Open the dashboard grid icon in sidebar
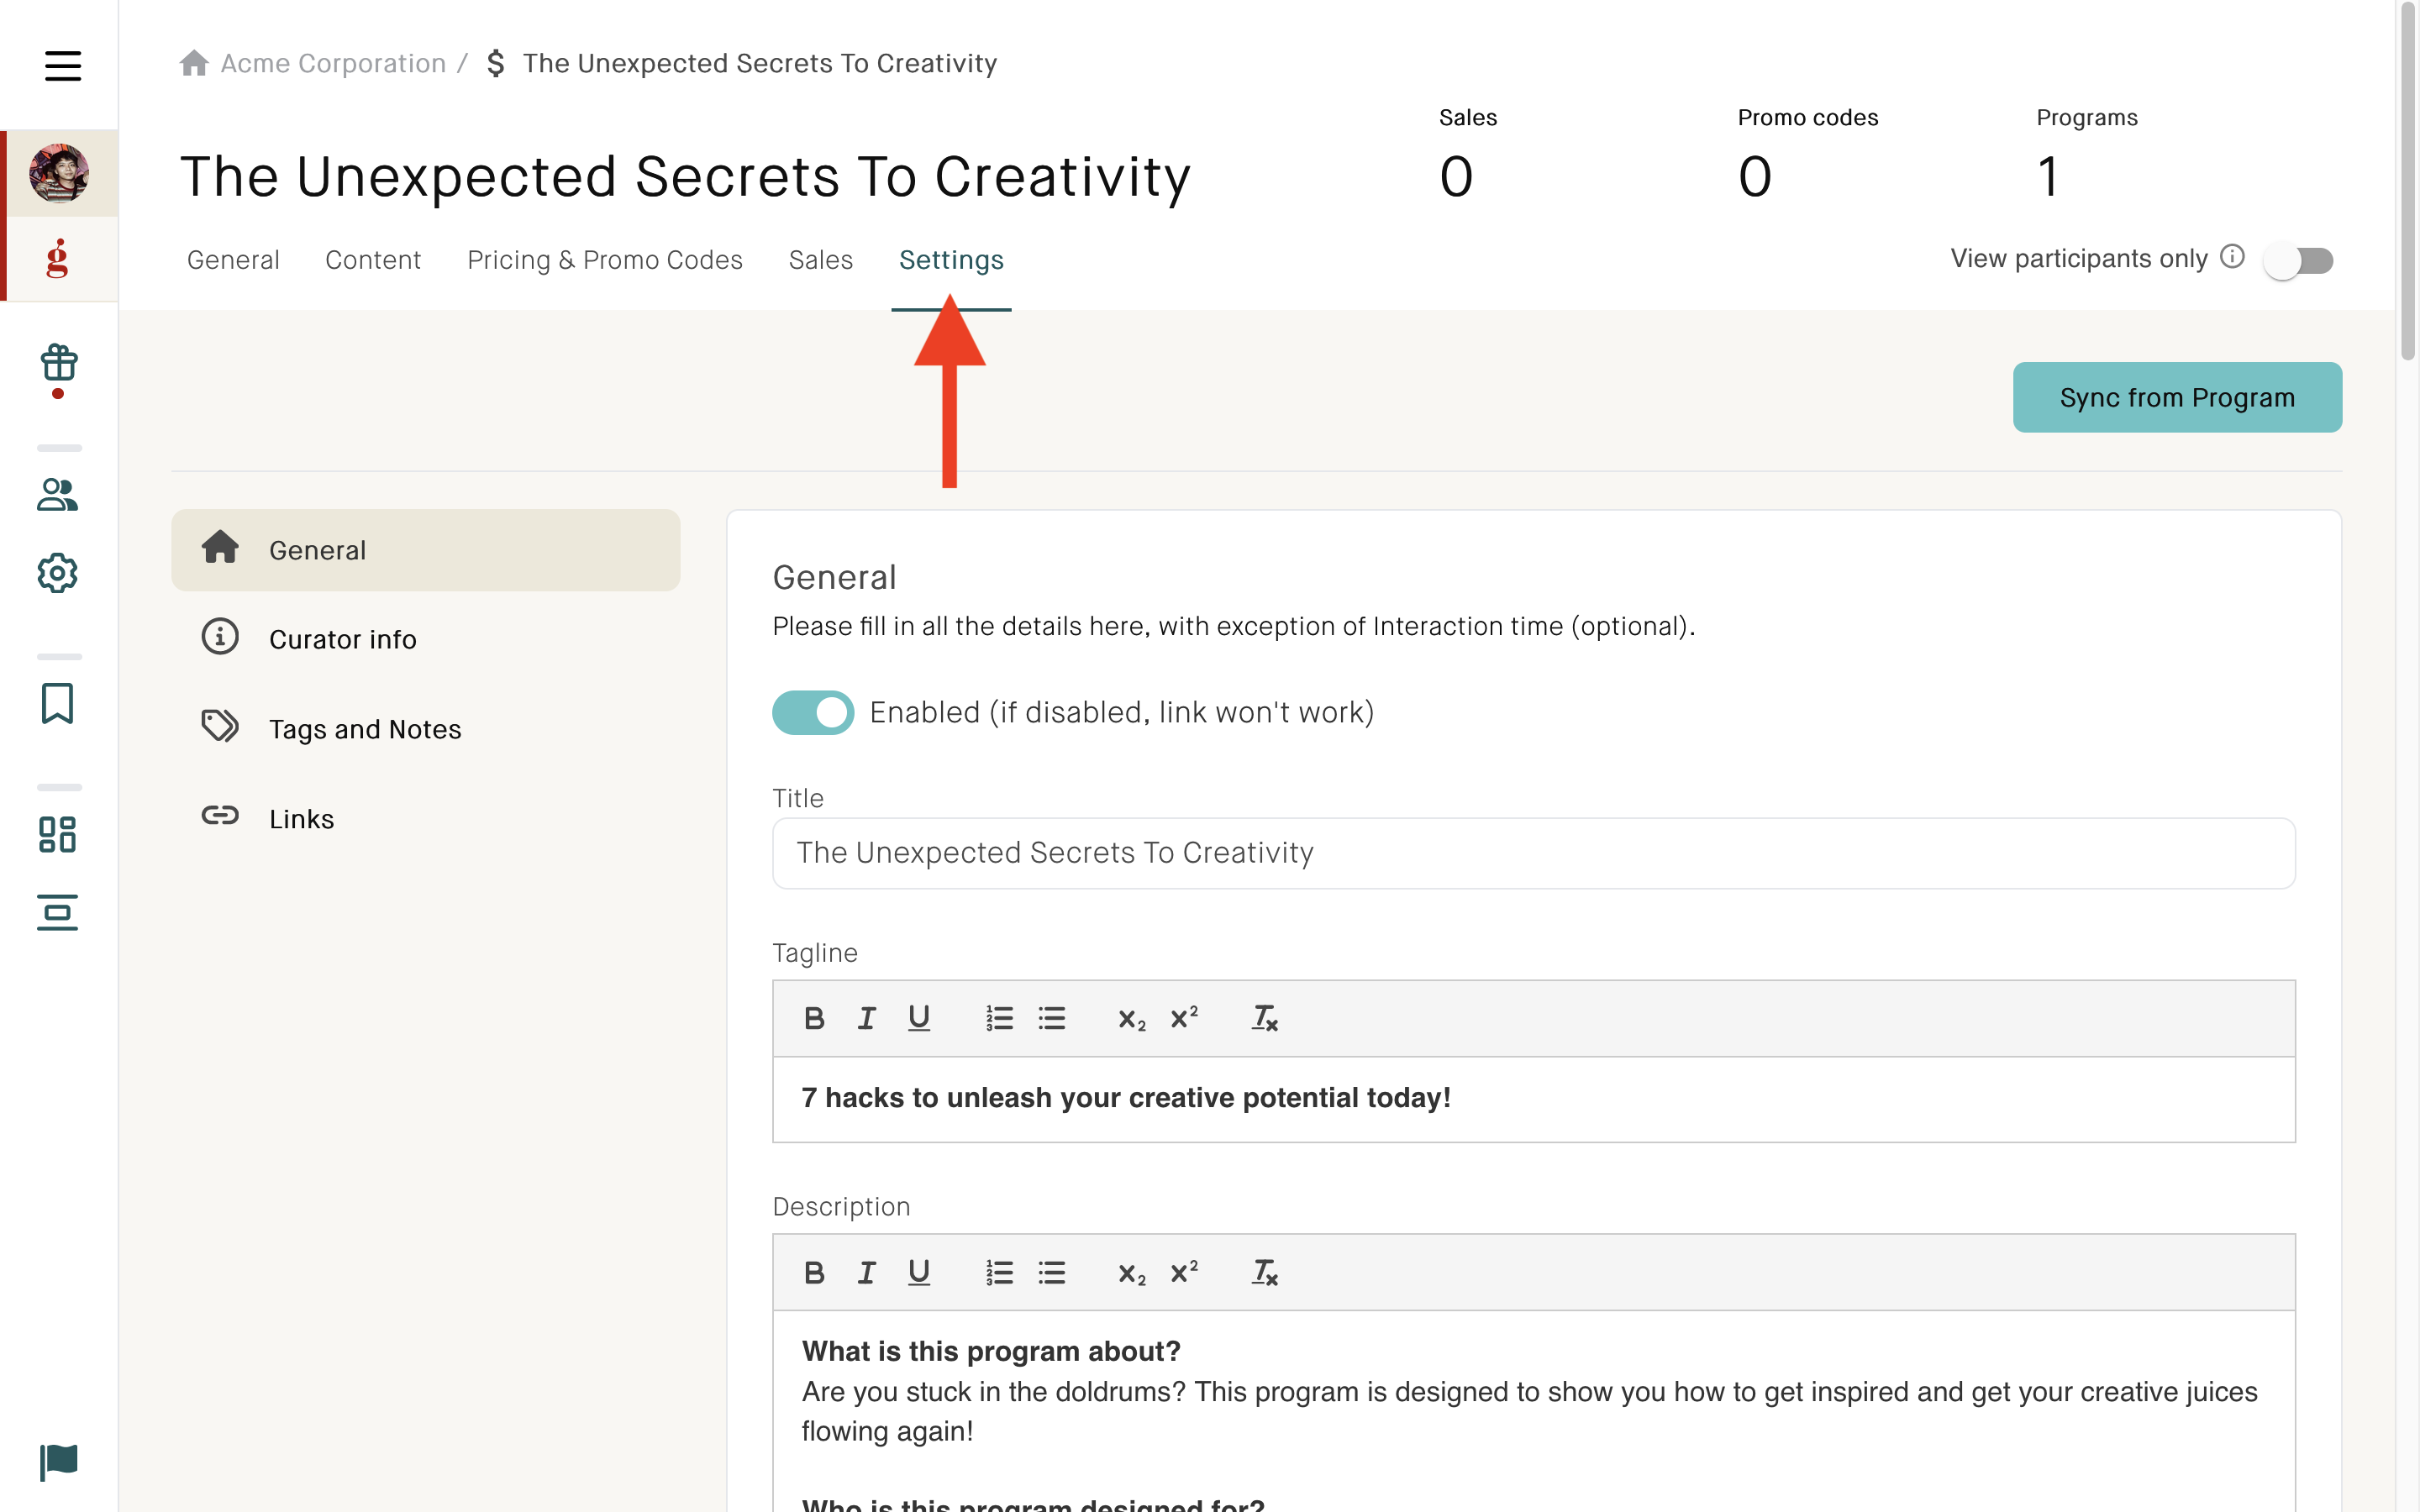2420x1512 pixels. click(x=58, y=834)
